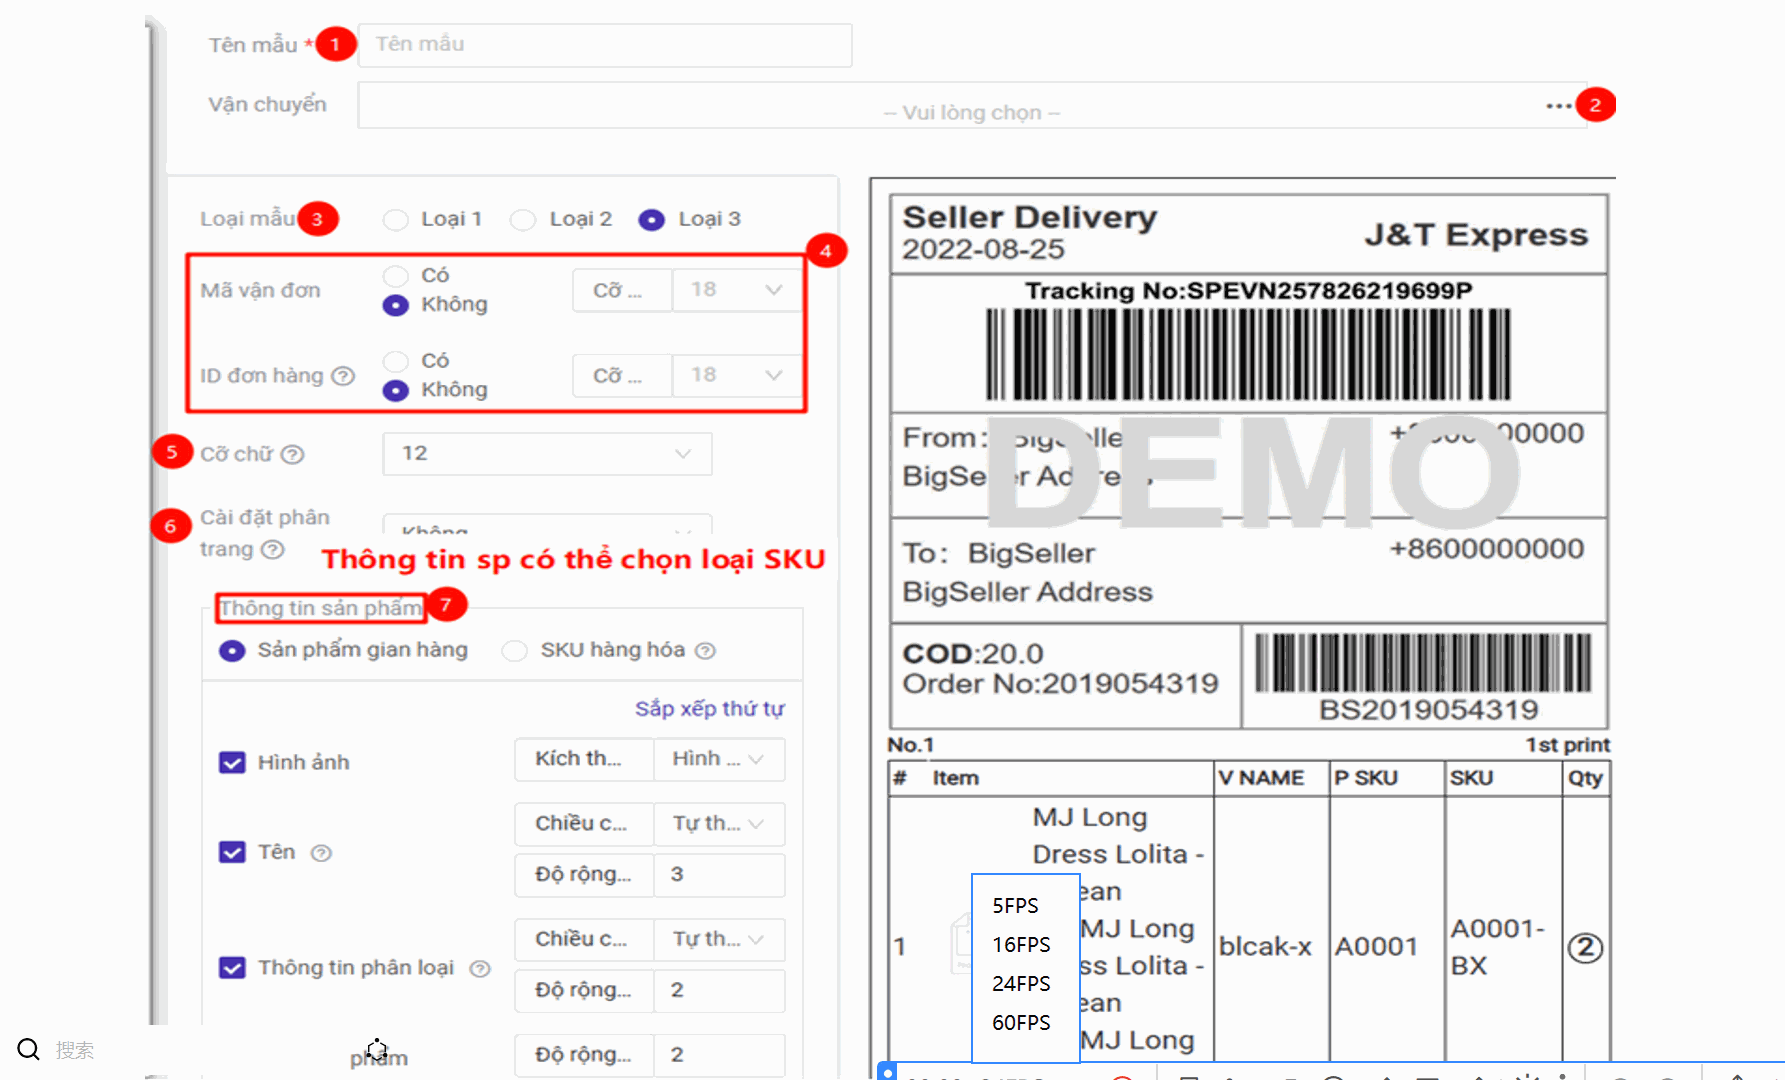Choose 24FPS from the popup menu
This screenshot has width=1785, height=1080.
(x=1021, y=983)
